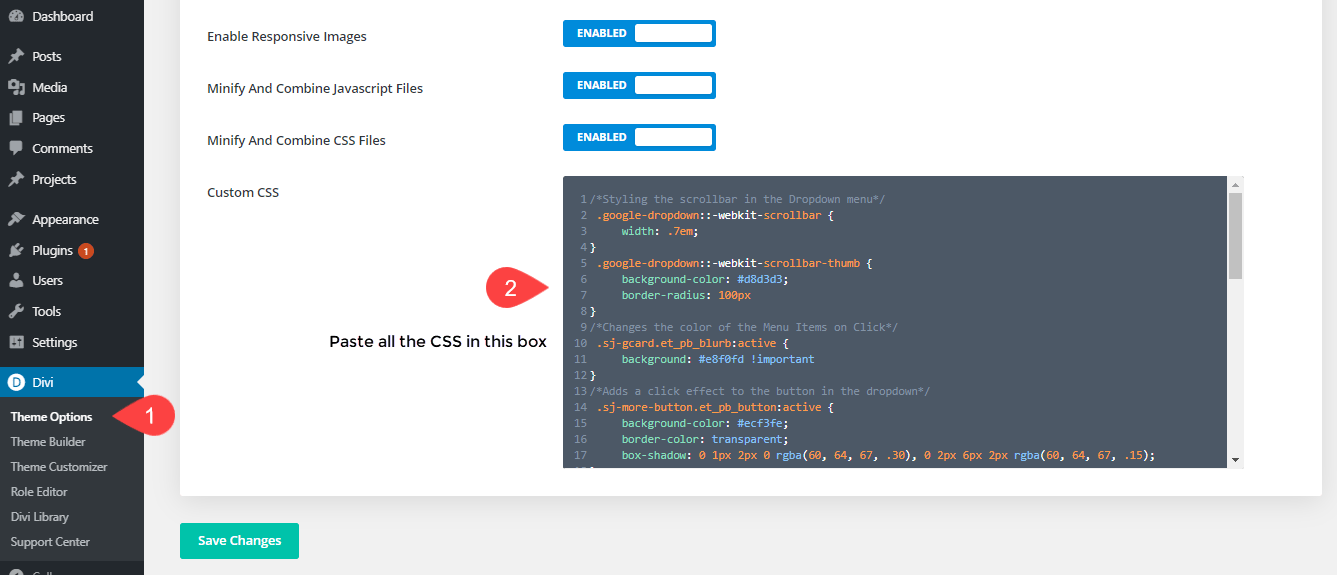Toggle Minify And Combine CSS Files switch
1337x575 pixels.
(x=639, y=137)
